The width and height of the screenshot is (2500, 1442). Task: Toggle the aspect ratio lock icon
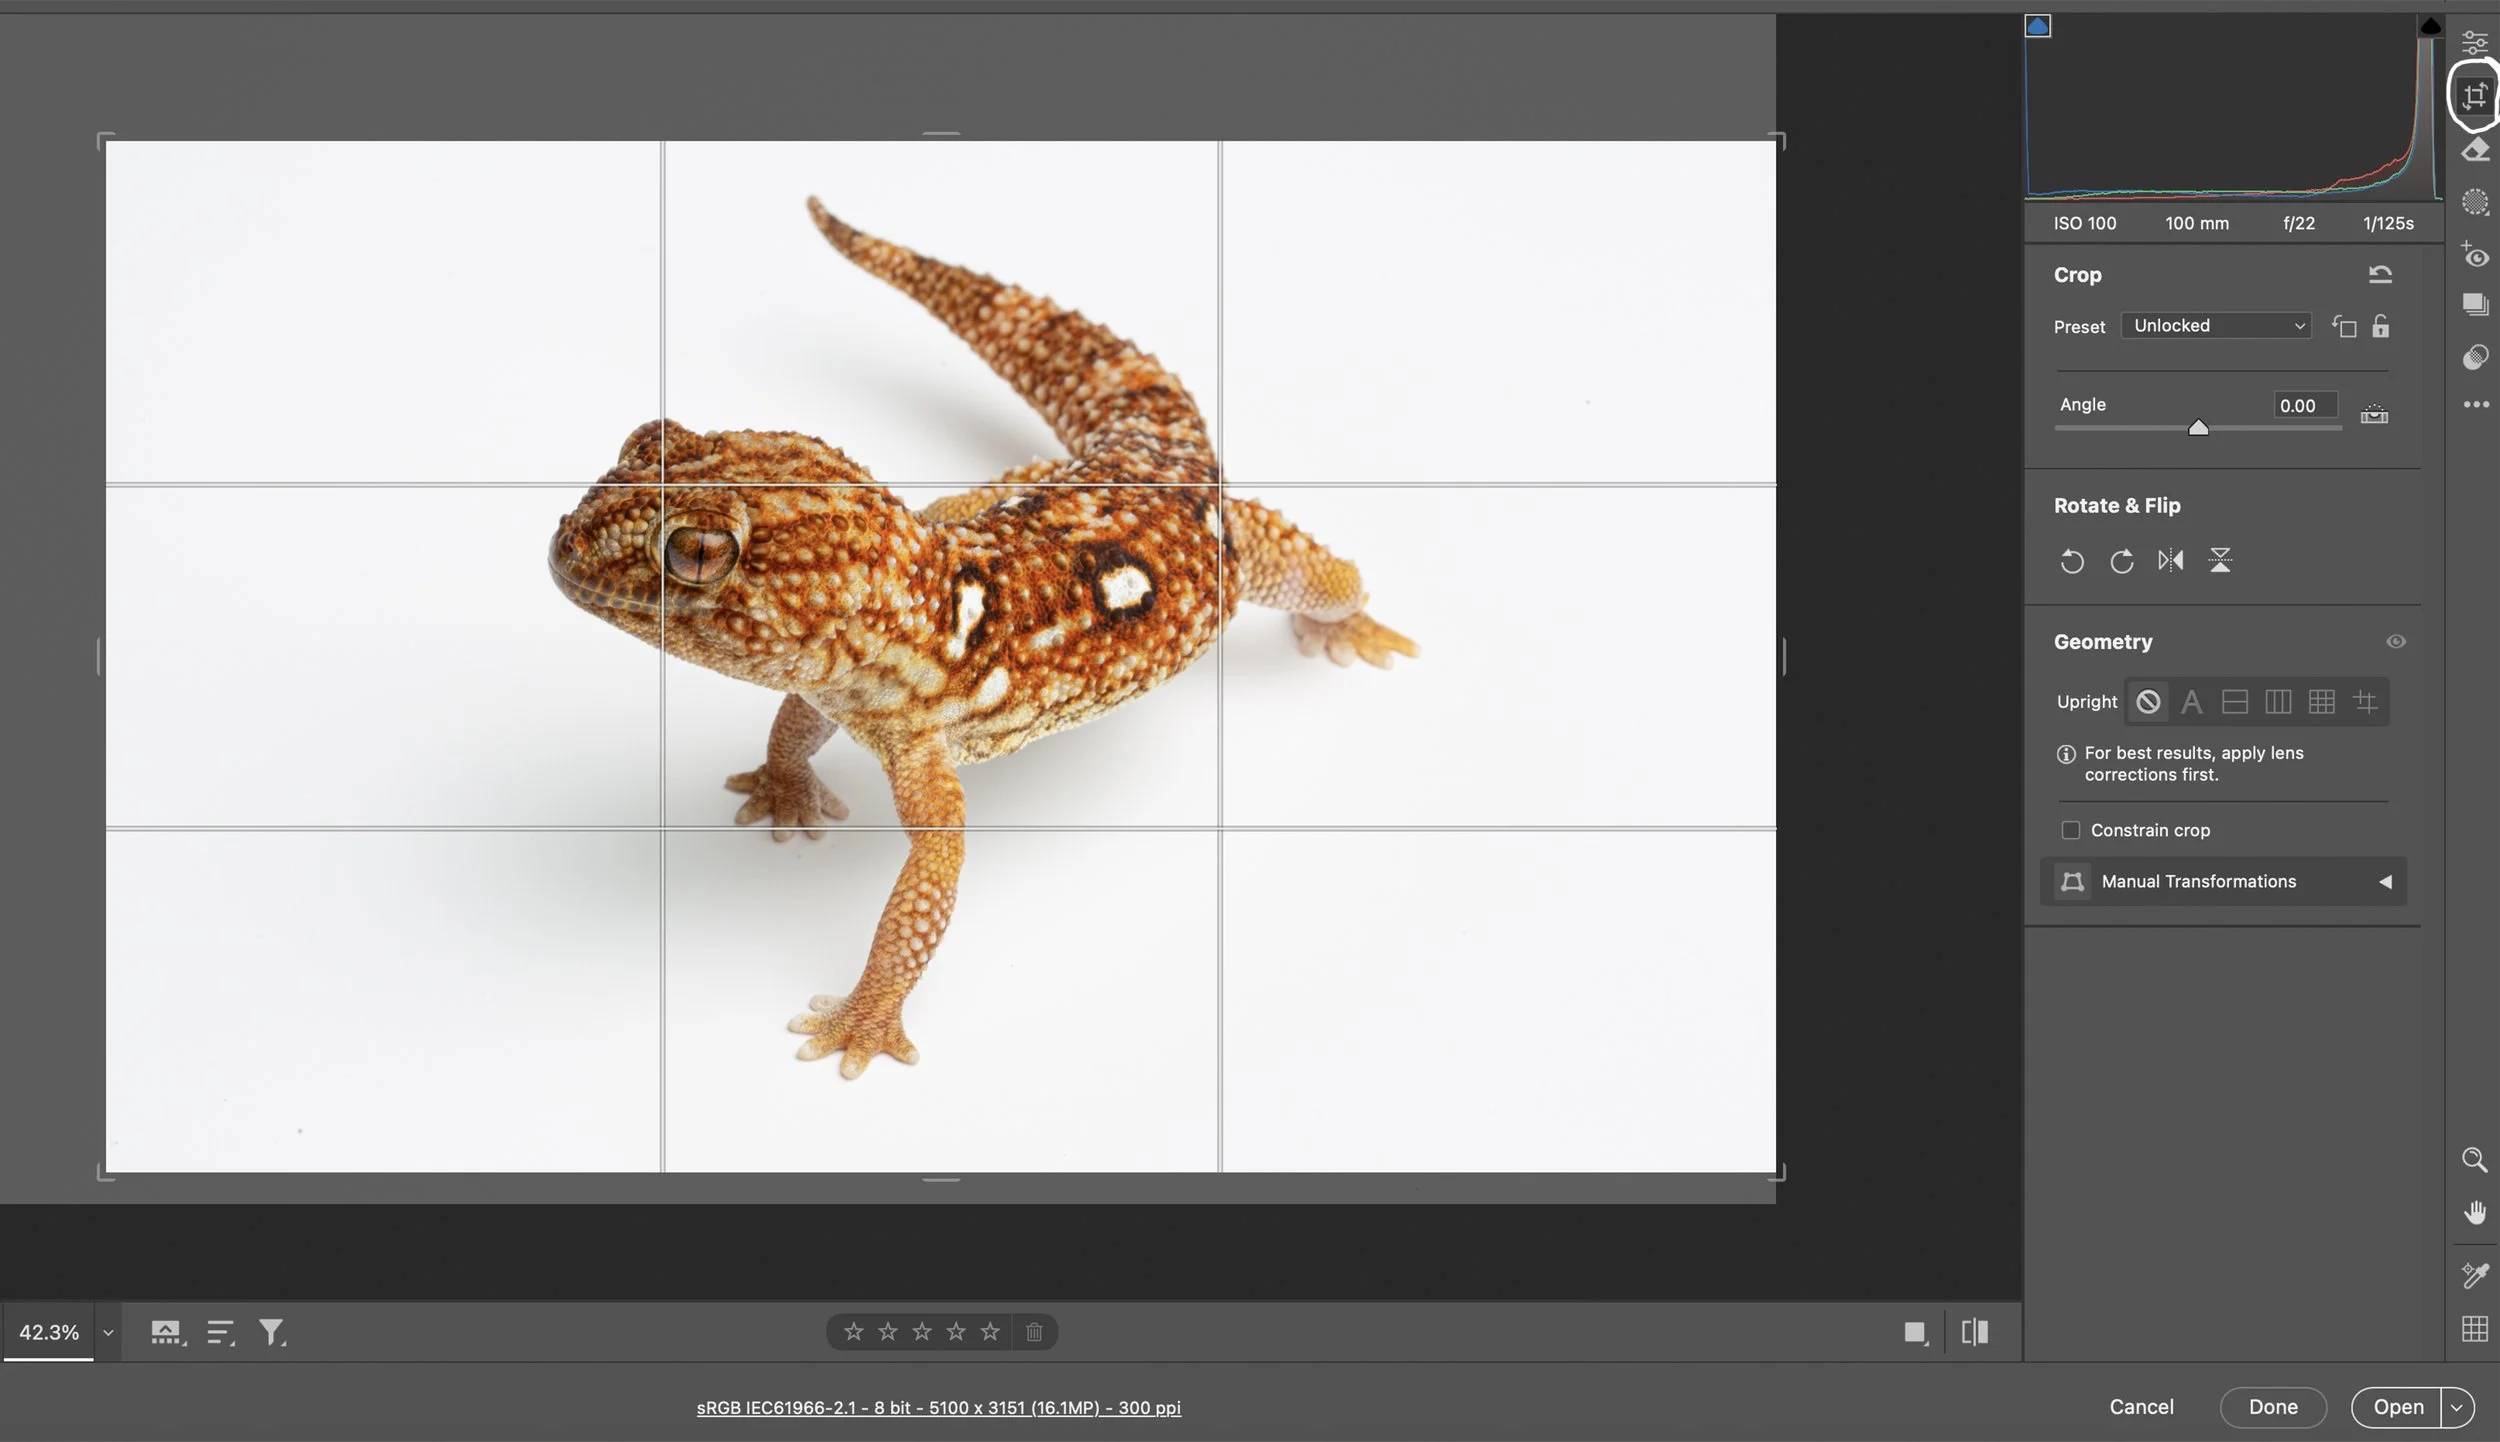coord(2381,326)
